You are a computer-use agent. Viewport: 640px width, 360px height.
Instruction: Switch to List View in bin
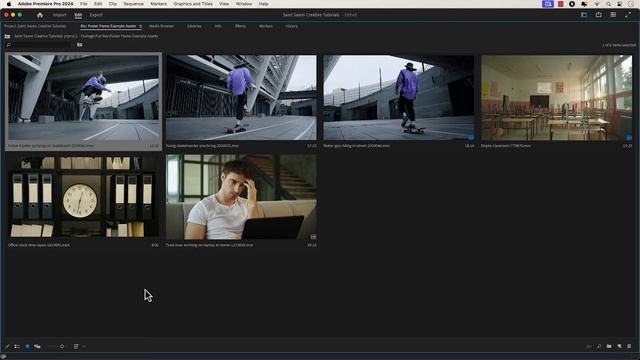click(x=17, y=346)
